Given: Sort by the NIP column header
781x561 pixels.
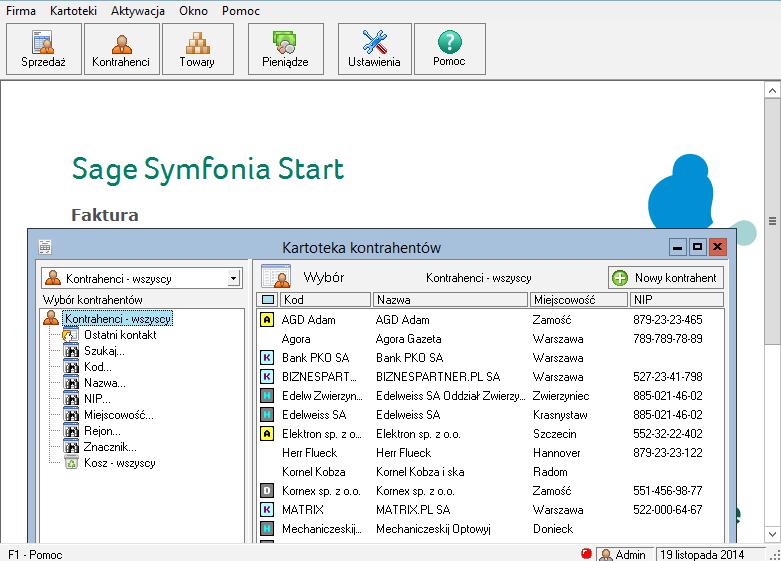Looking at the screenshot, I should 676,299.
